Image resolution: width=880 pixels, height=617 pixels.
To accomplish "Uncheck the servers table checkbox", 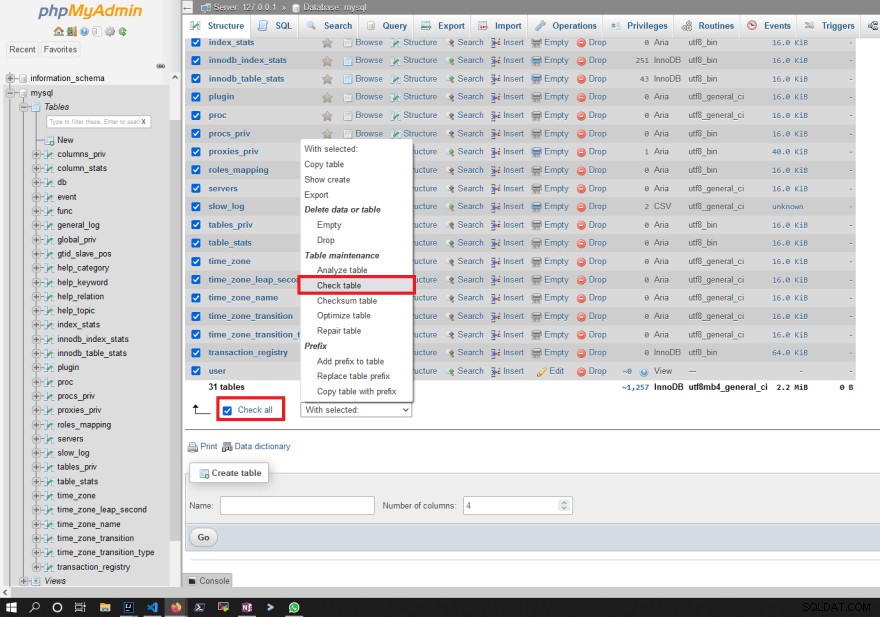I will [x=196, y=188].
